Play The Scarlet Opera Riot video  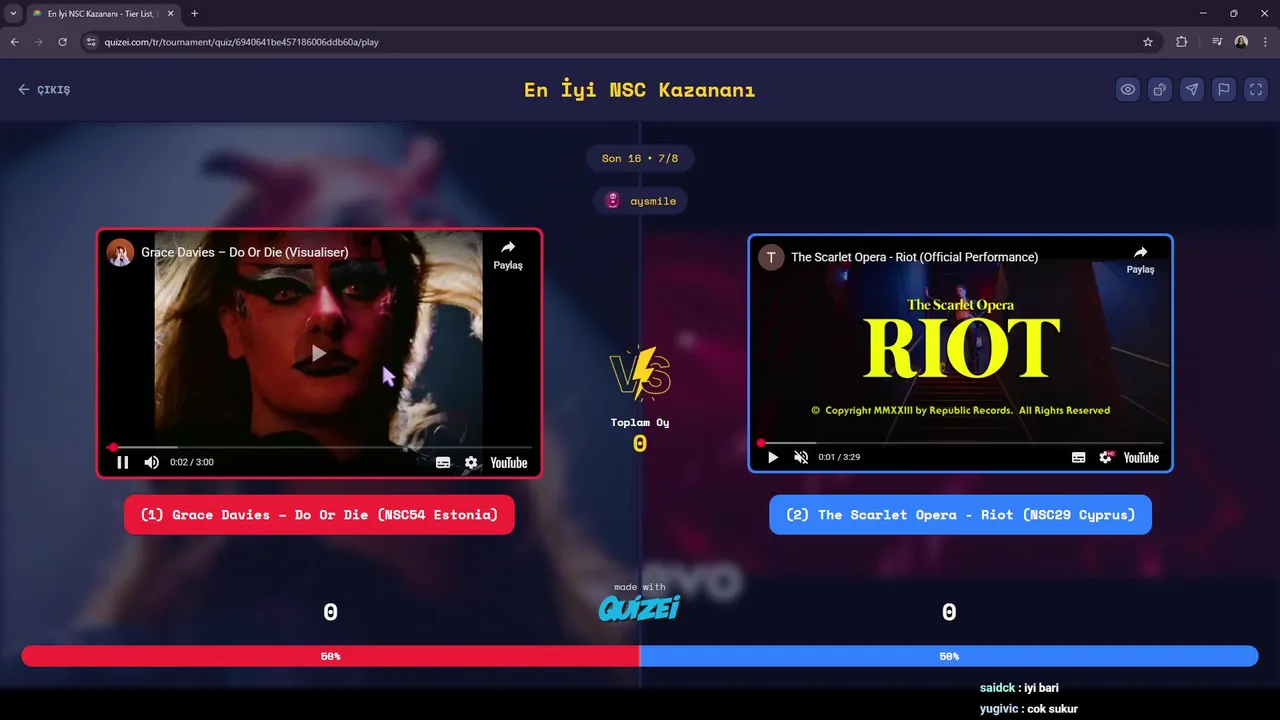pos(772,457)
